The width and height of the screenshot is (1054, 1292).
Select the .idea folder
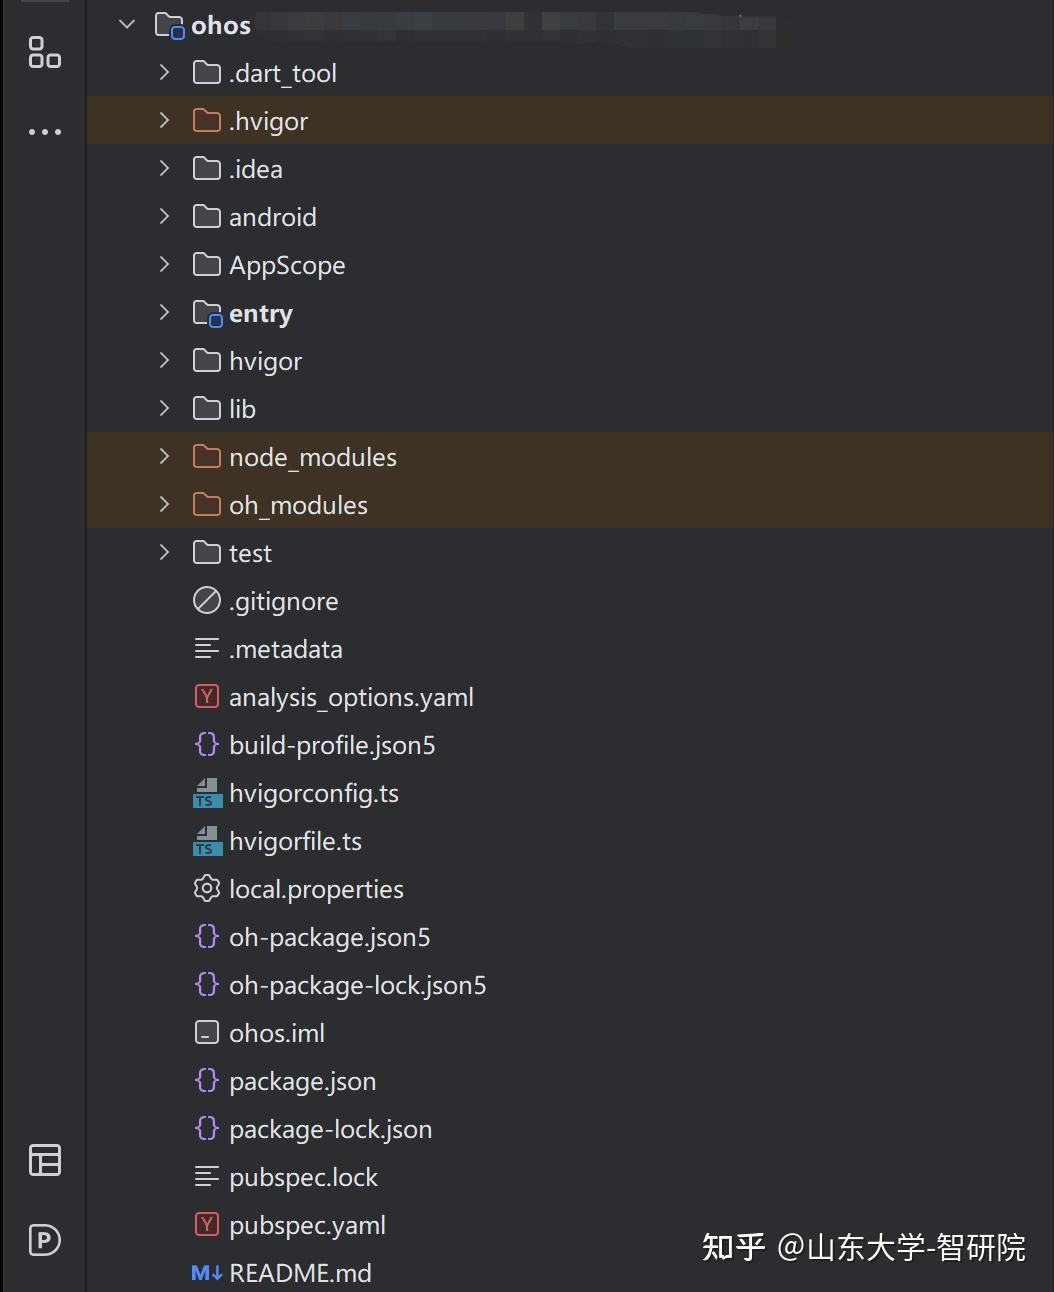[256, 169]
